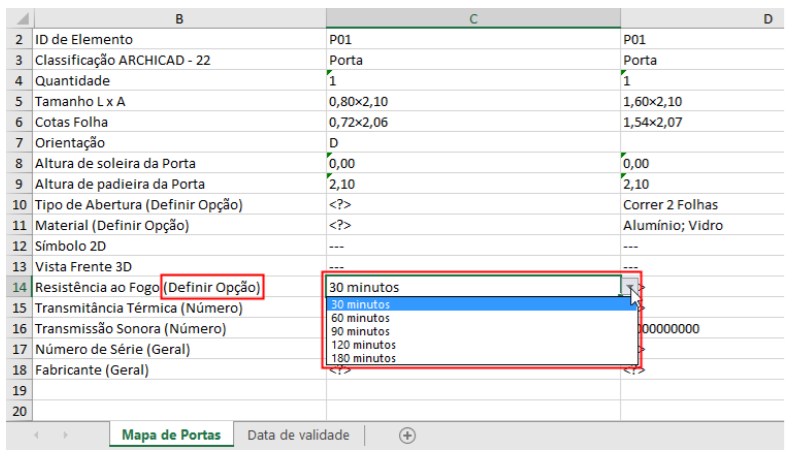Select 30 minutos from dropdown list

tap(361, 304)
